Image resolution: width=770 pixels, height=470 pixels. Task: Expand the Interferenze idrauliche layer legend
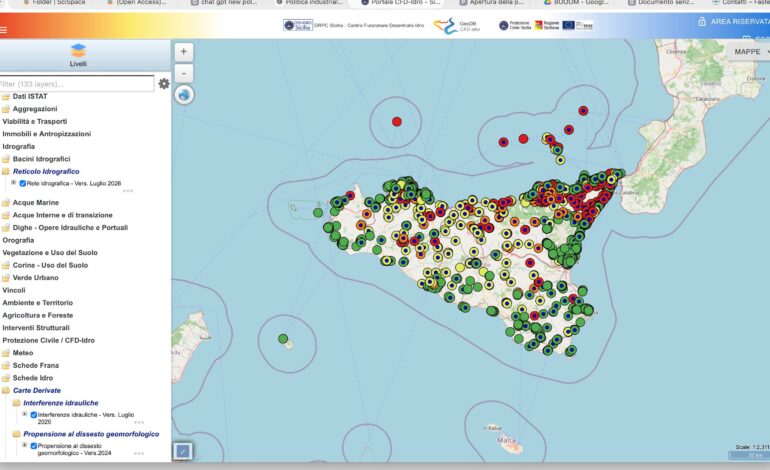pos(25,414)
